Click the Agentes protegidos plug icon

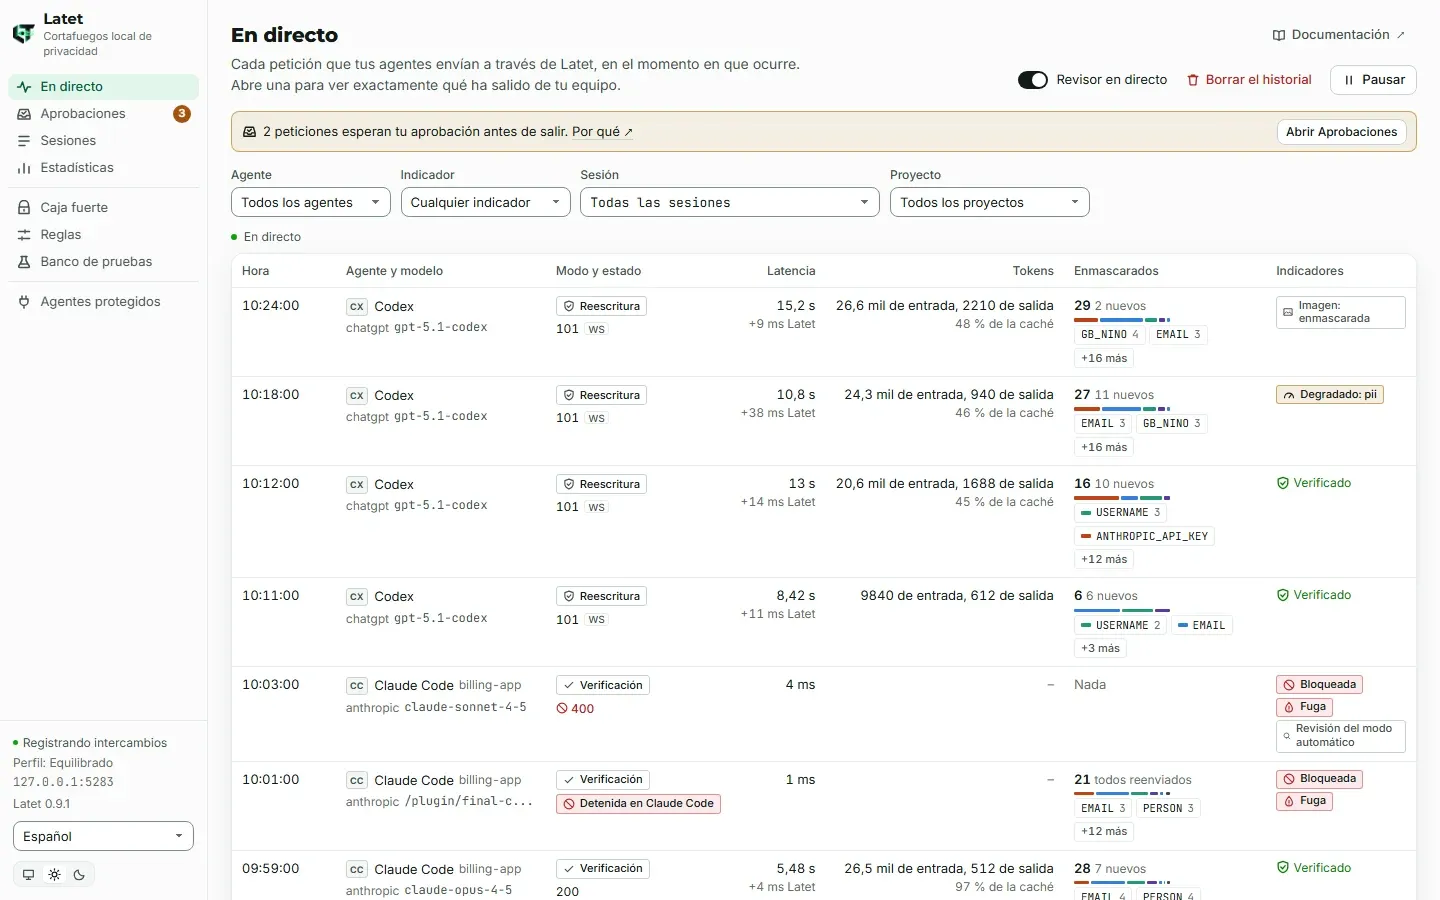coord(24,302)
